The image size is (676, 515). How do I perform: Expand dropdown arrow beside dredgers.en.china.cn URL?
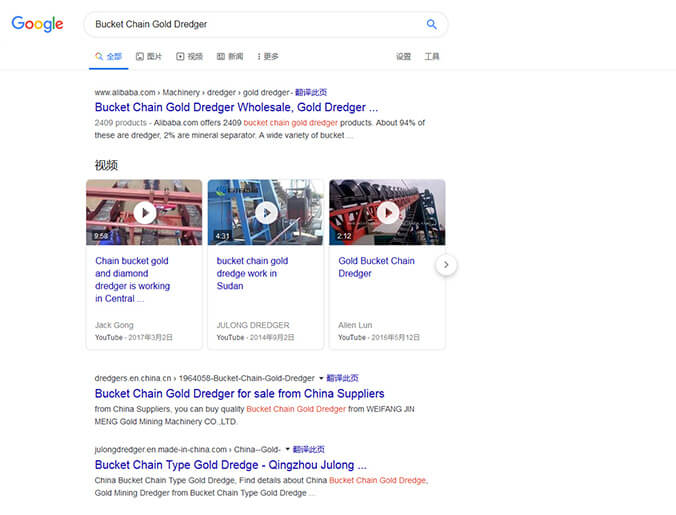(321, 378)
